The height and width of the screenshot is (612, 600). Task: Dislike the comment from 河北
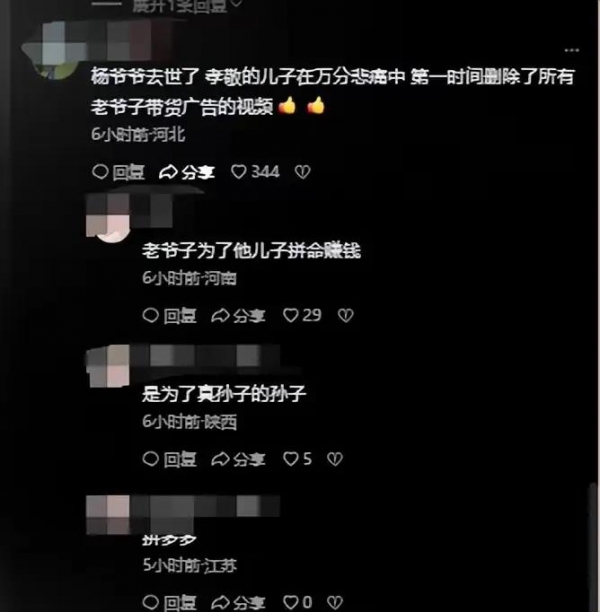click(303, 172)
